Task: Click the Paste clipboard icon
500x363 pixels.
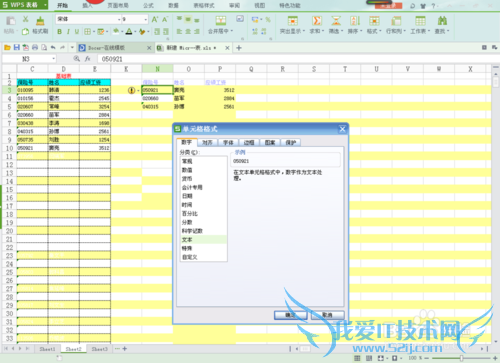Action: tap(10, 21)
